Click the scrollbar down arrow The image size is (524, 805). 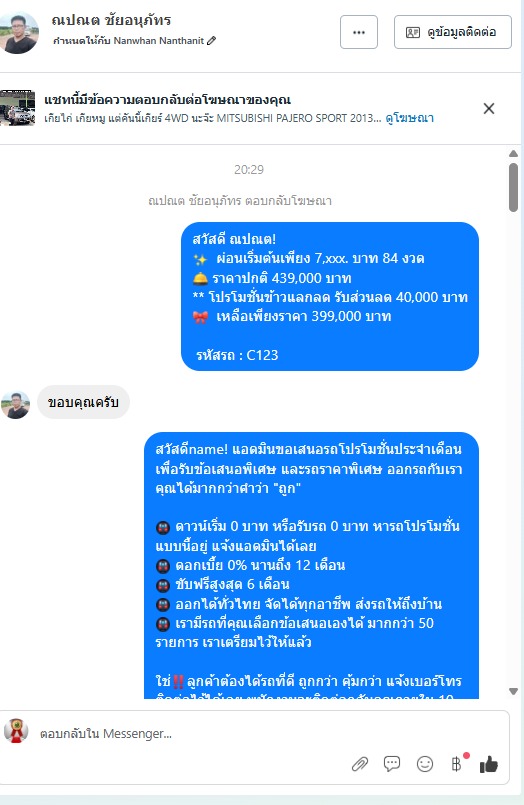(x=513, y=692)
